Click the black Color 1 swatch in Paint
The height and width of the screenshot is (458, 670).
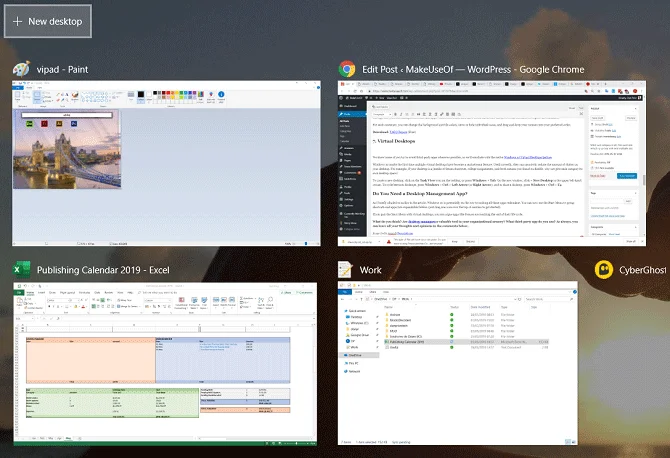[x=141, y=95]
